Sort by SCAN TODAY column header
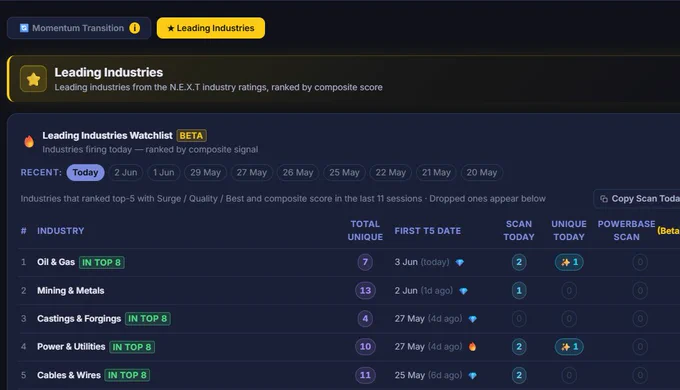This screenshot has width=680, height=390. coord(519,230)
